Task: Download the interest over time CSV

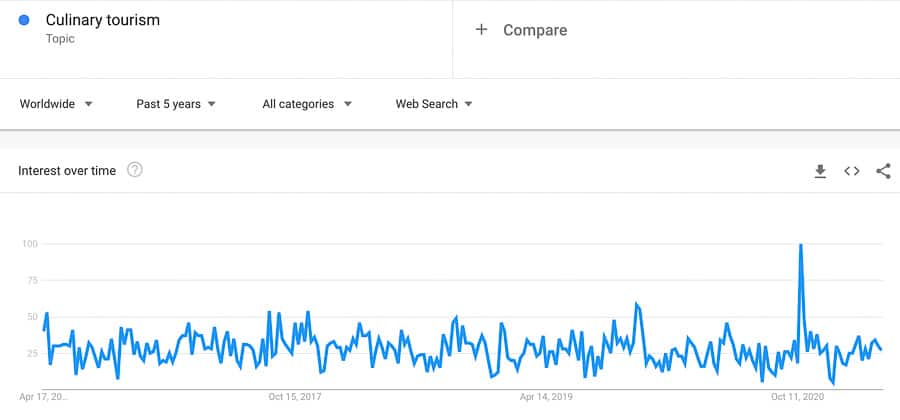Action: click(820, 171)
